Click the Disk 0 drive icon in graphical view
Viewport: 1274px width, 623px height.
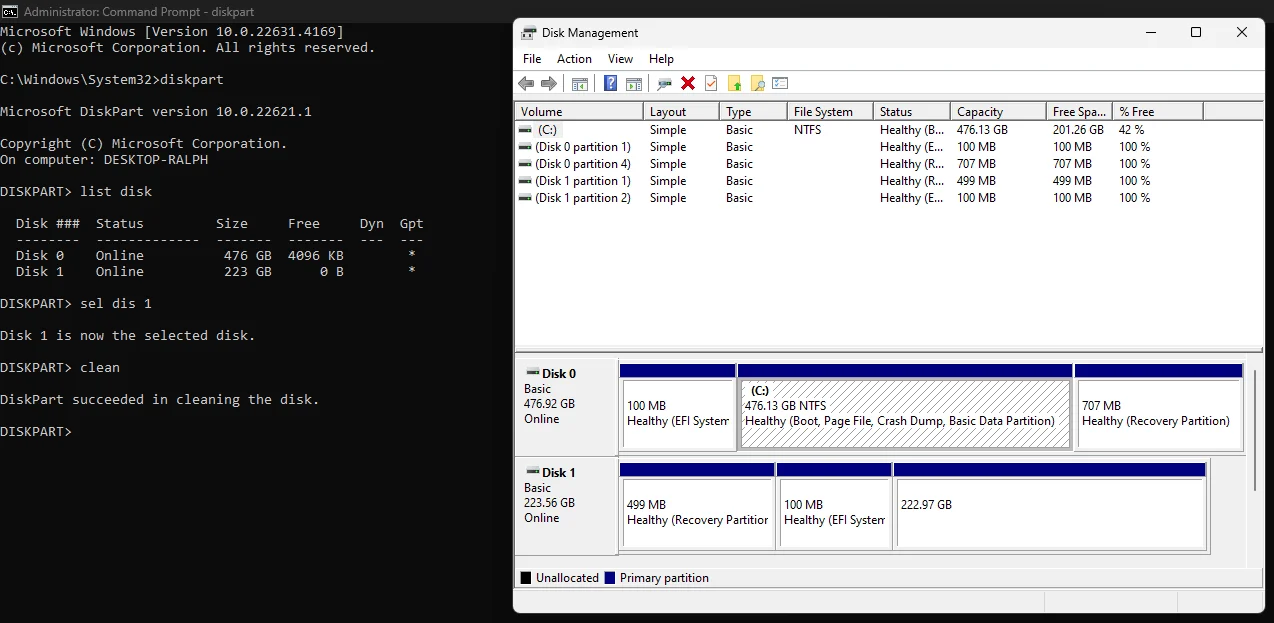click(532, 373)
